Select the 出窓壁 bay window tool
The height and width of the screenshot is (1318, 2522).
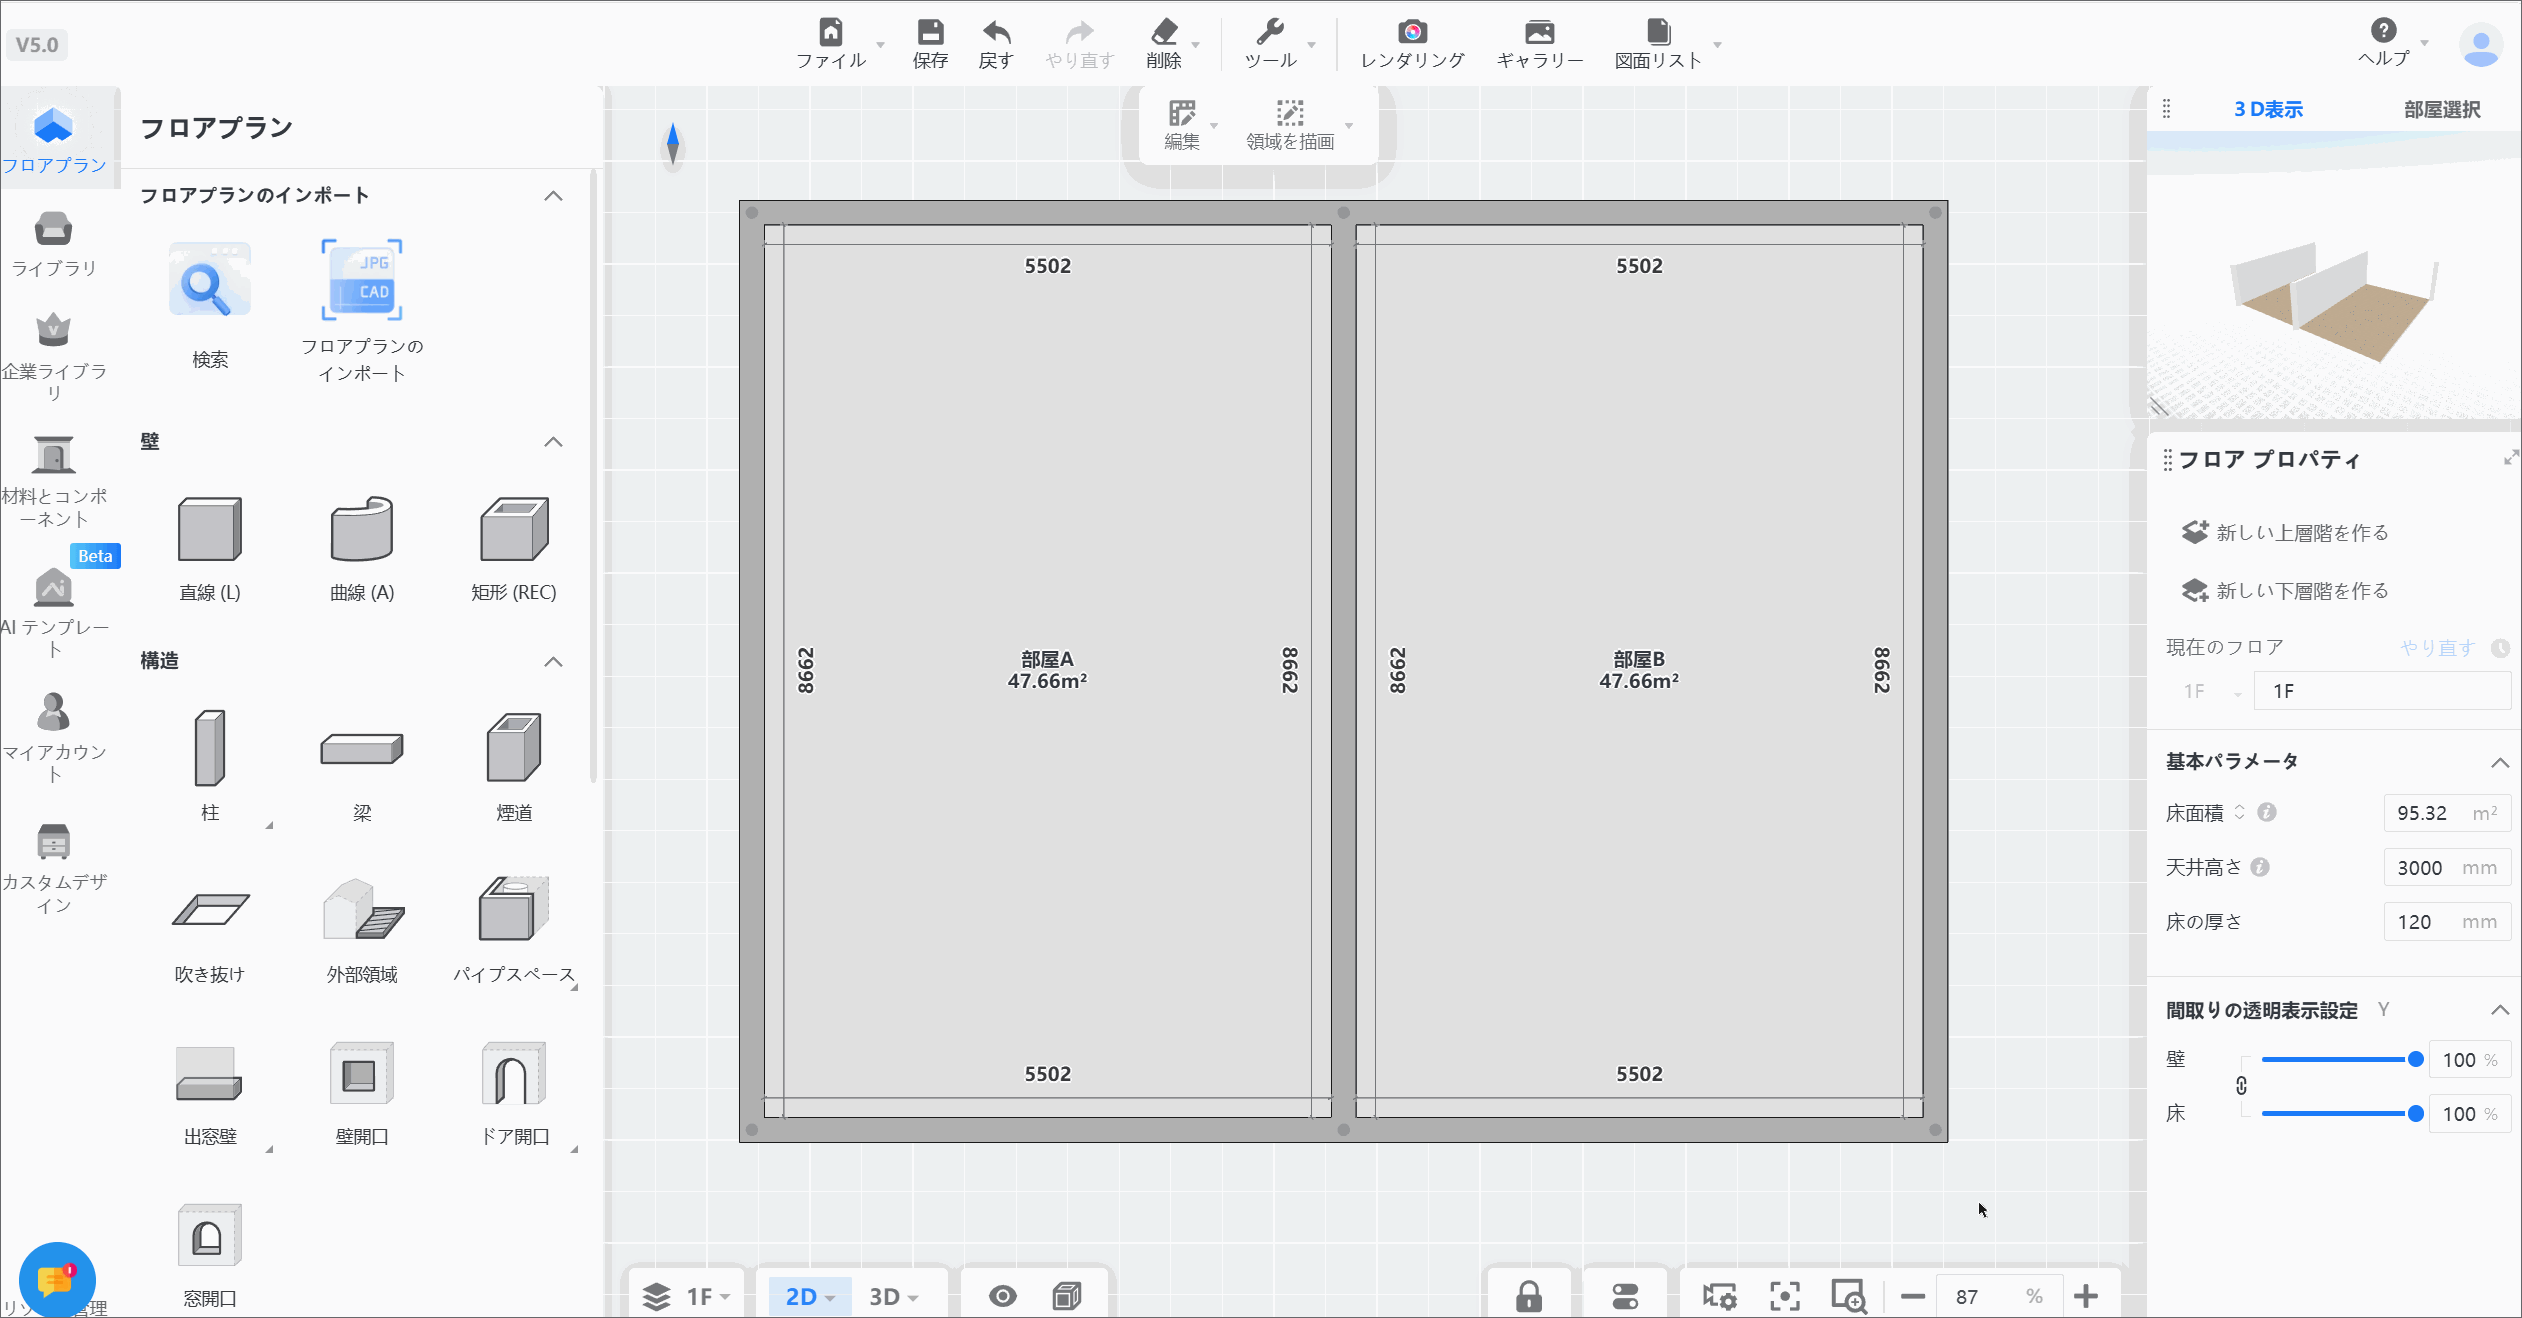(x=210, y=1073)
